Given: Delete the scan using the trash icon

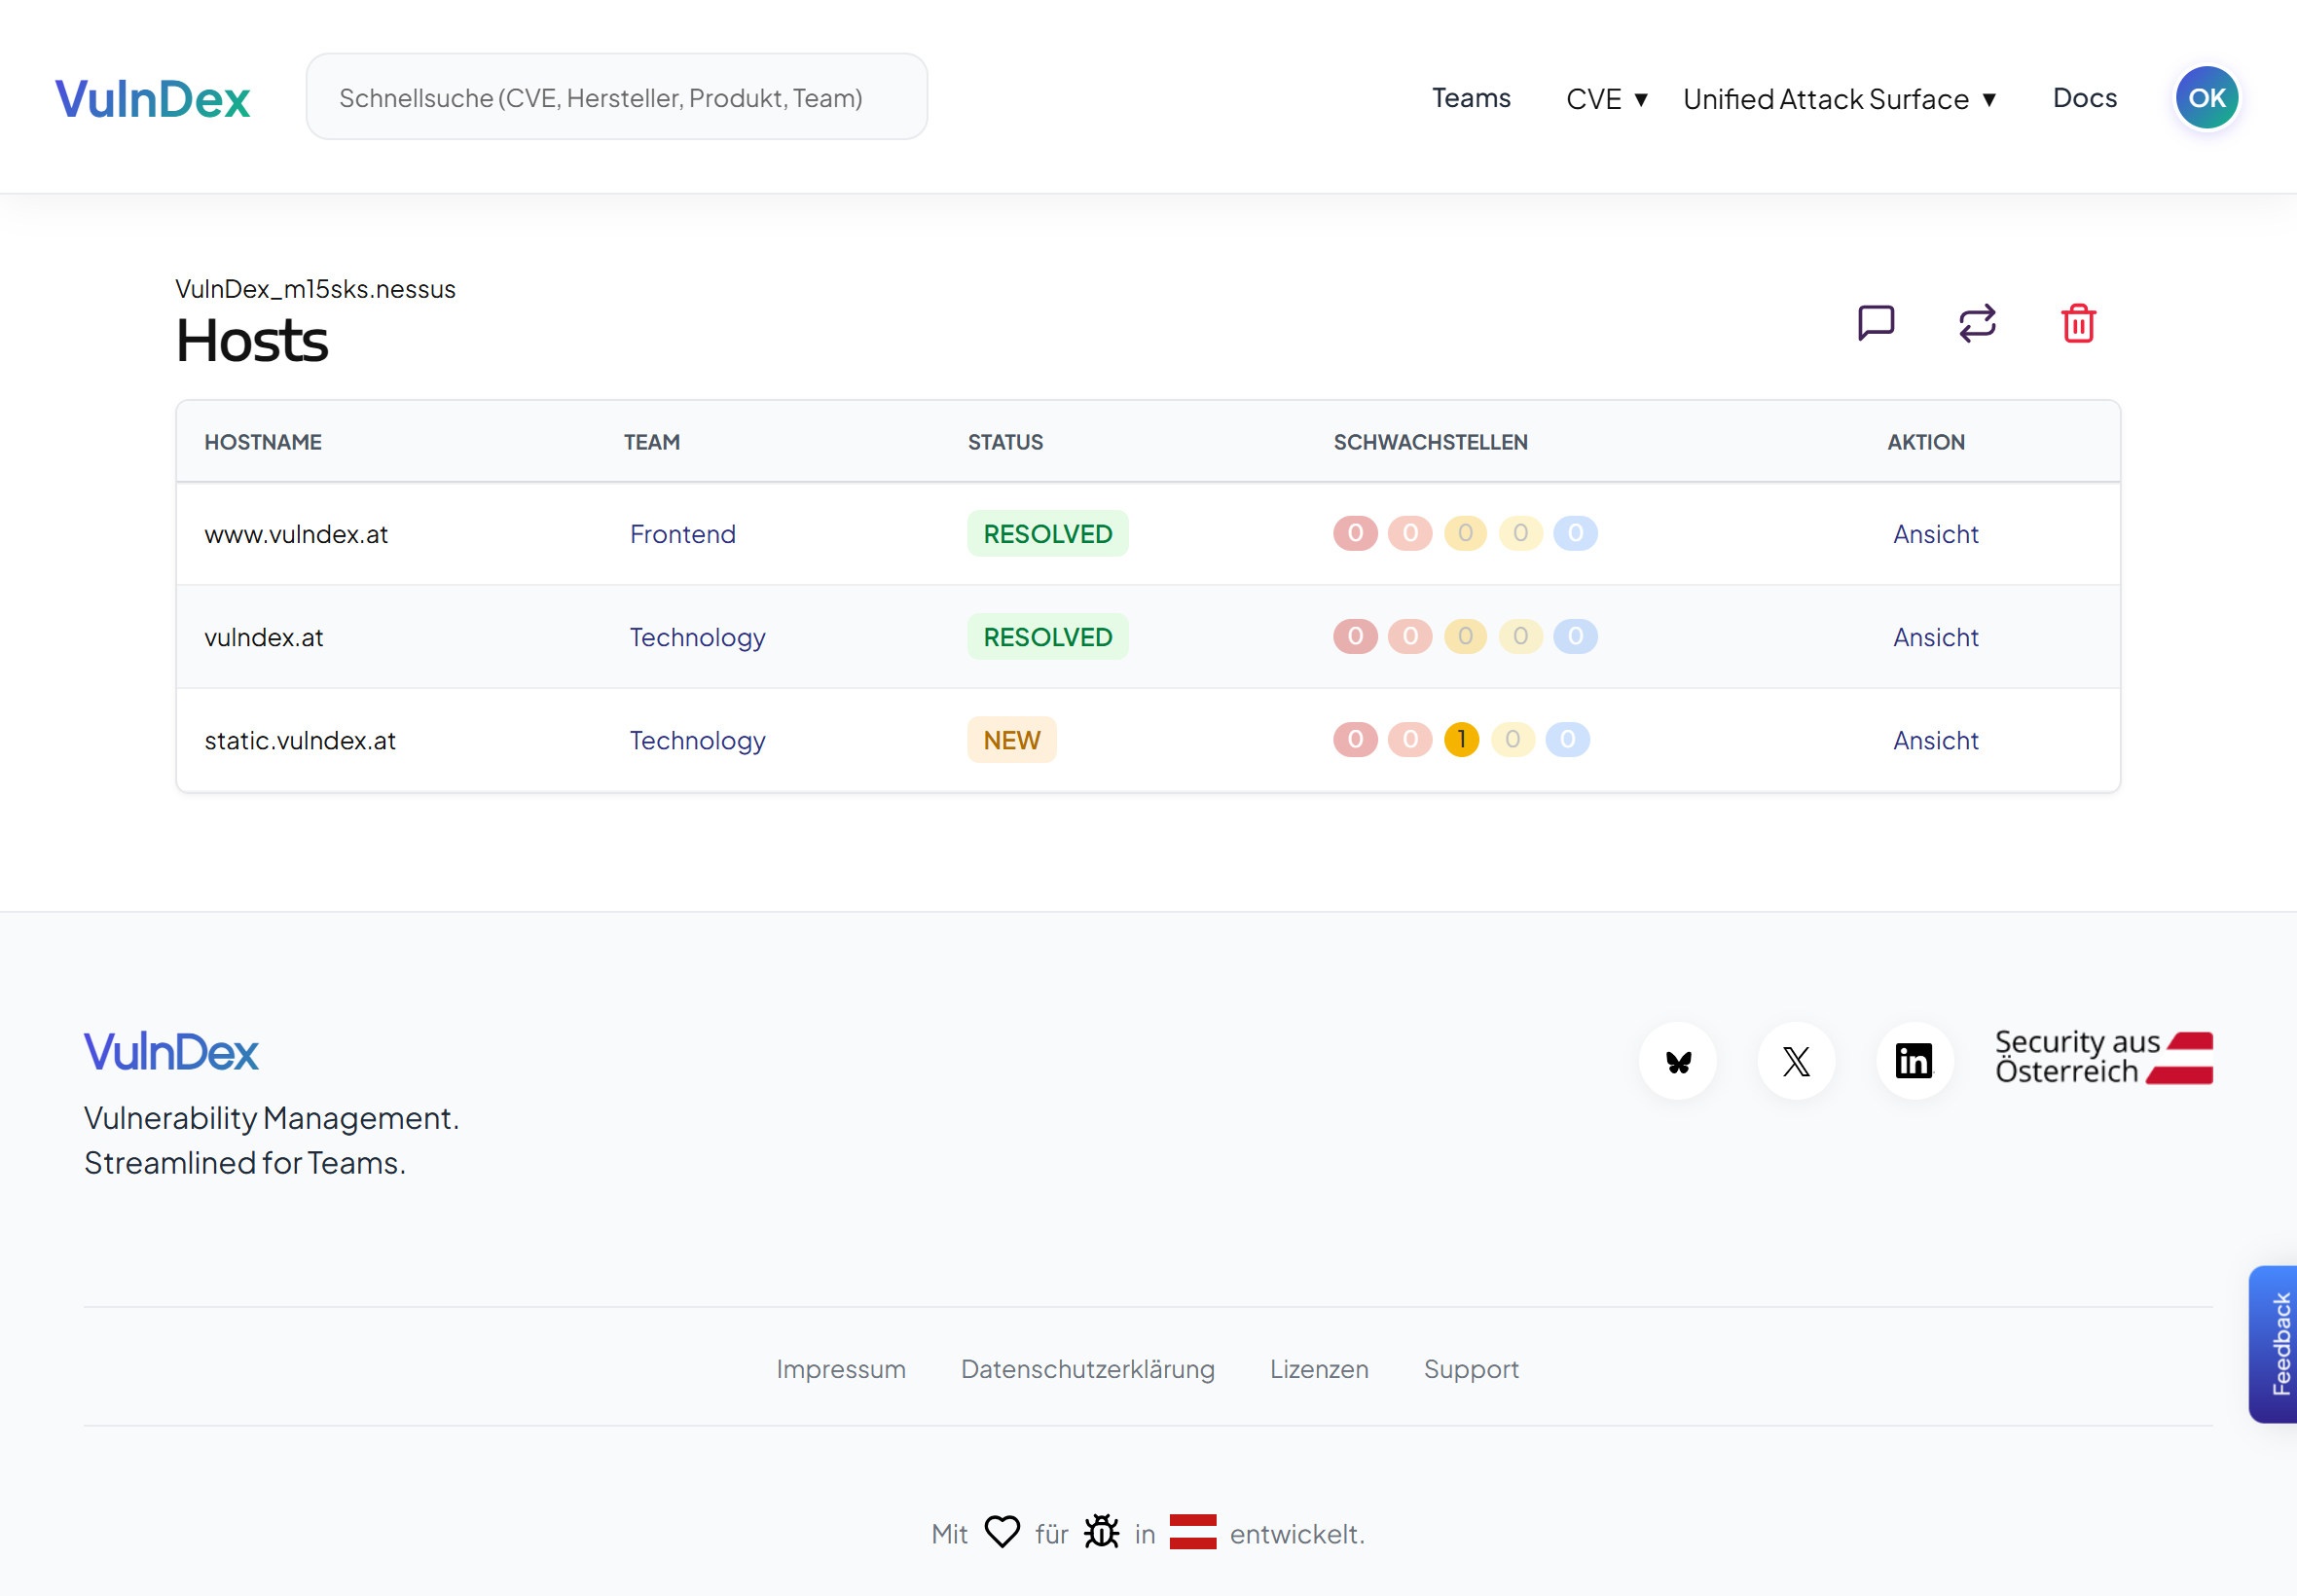Looking at the screenshot, I should tap(2078, 322).
